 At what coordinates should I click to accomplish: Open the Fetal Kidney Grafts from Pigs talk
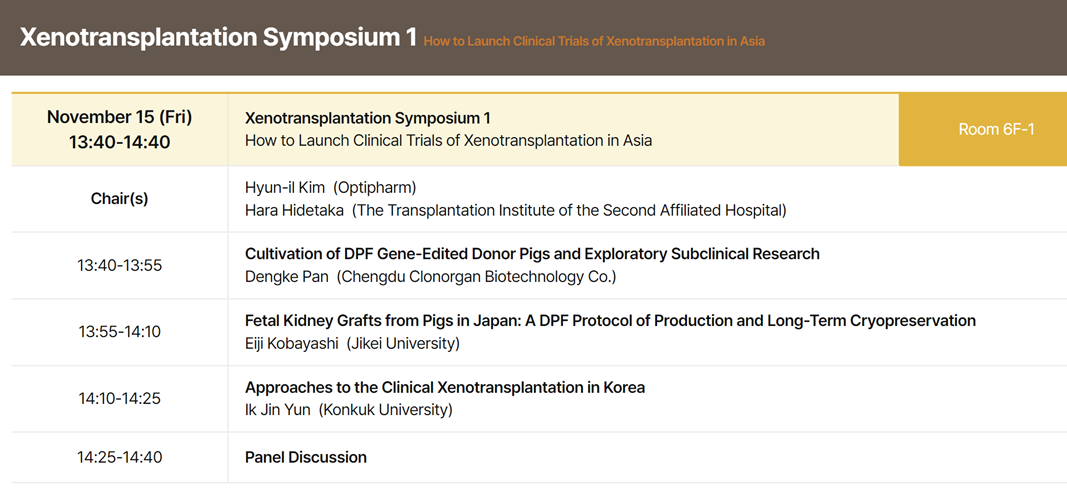coord(610,320)
